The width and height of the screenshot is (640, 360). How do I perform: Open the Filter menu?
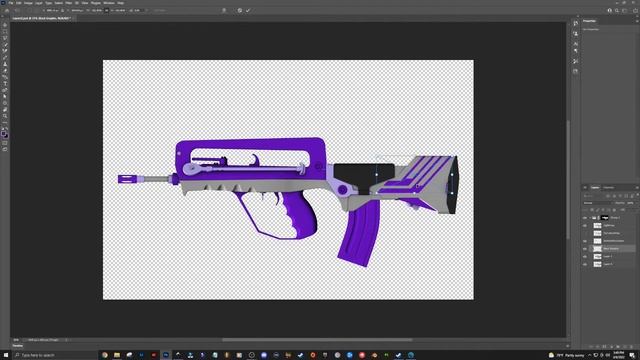pos(69,3)
